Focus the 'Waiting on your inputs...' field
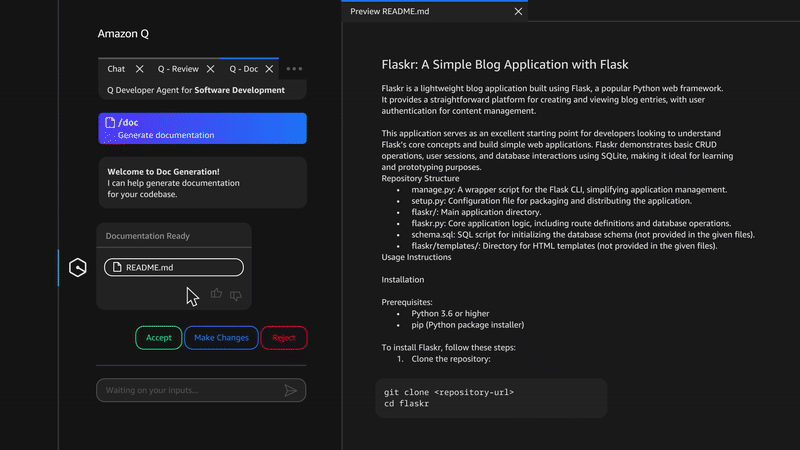This screenshot has height=450, width=800. (x=201, y=390)
